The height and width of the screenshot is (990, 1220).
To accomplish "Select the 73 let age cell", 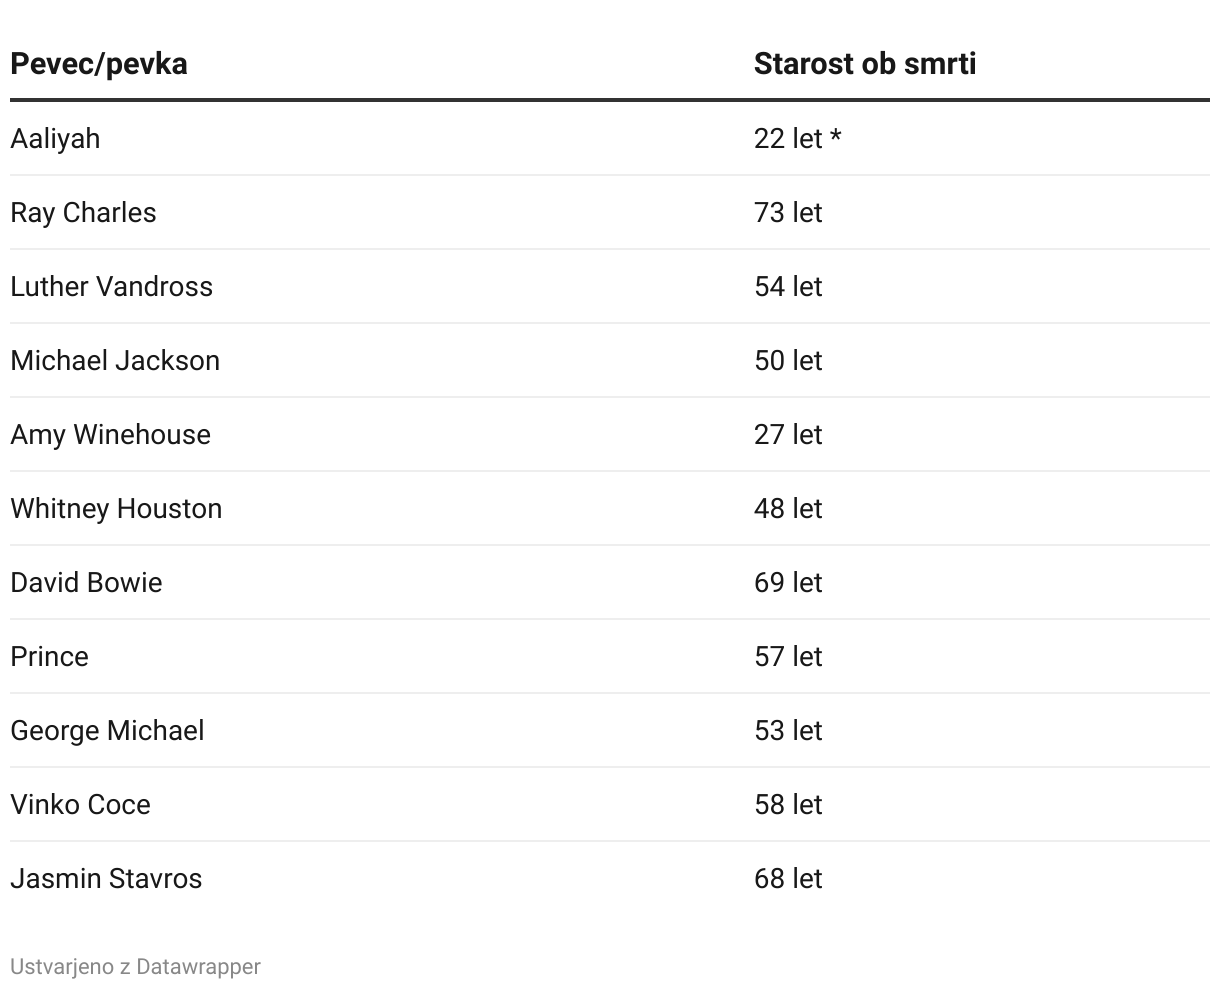I will (x=788, y=212).
